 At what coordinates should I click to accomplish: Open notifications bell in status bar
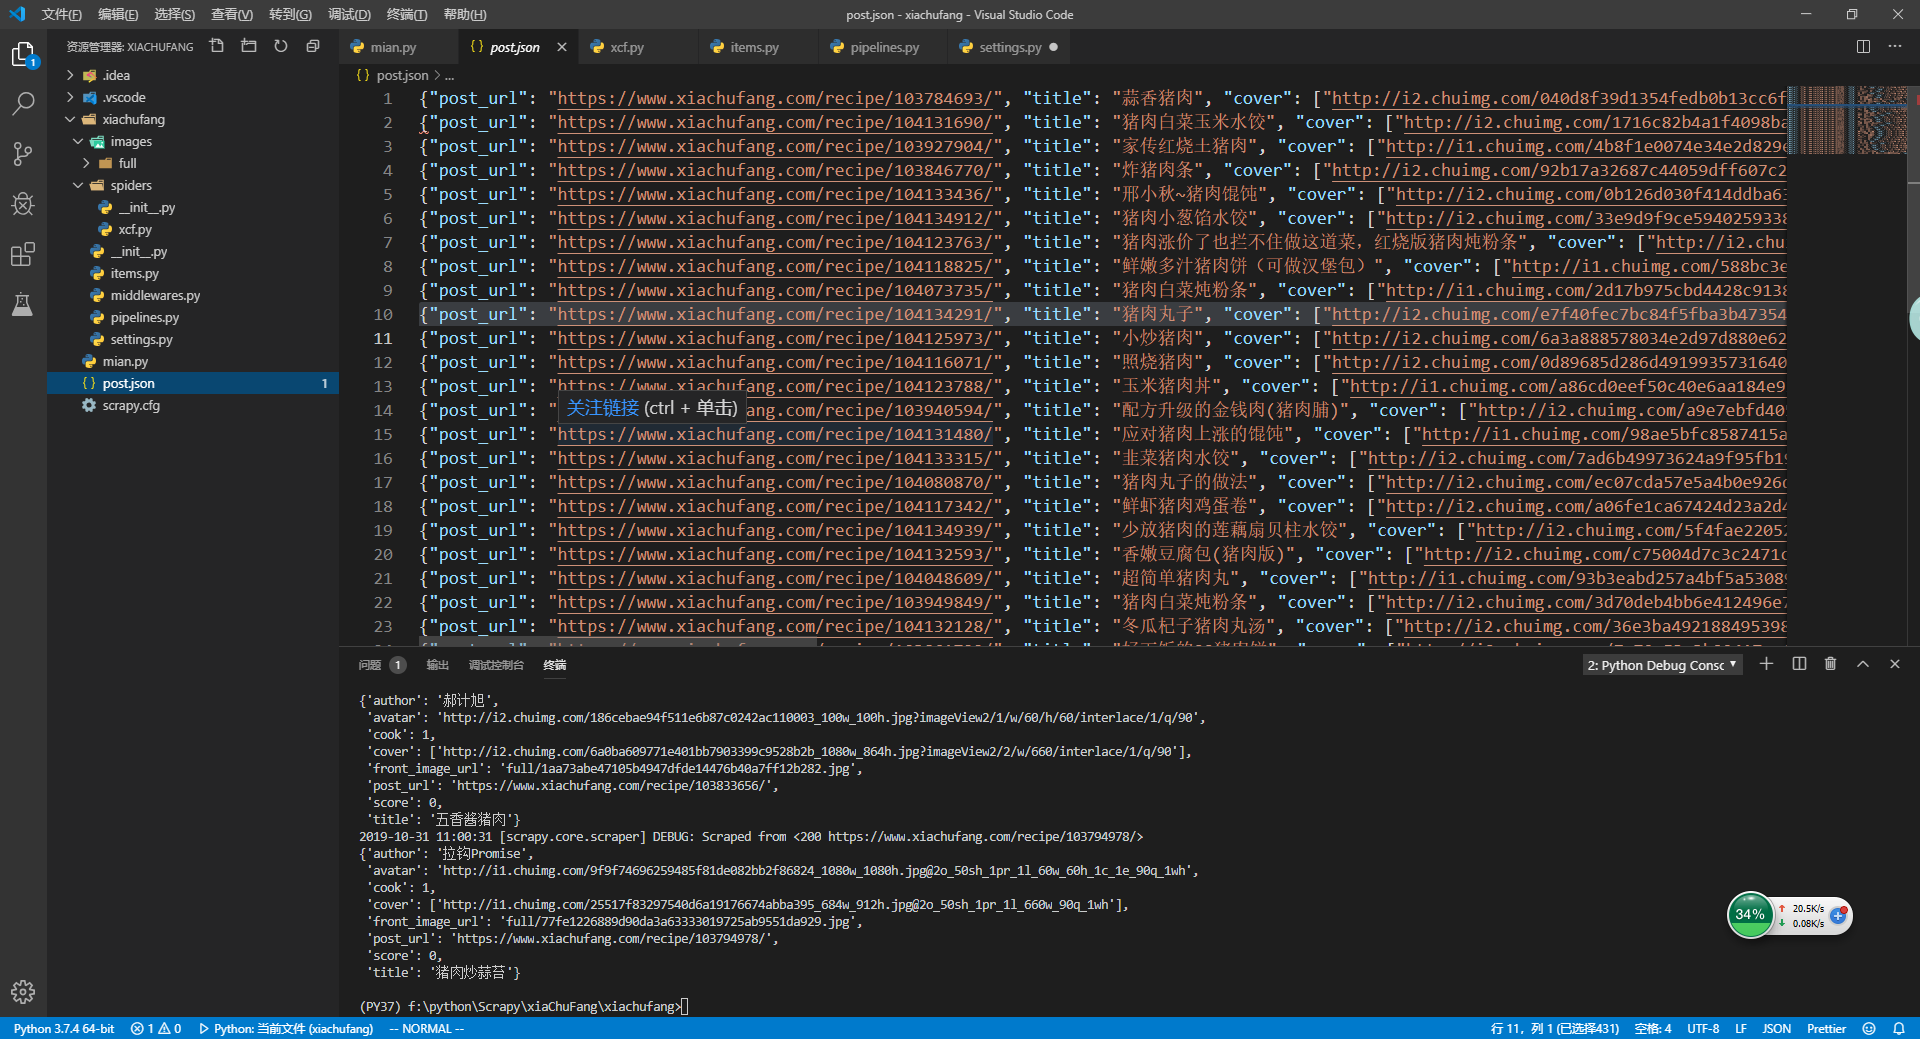pos(1898,1028)
